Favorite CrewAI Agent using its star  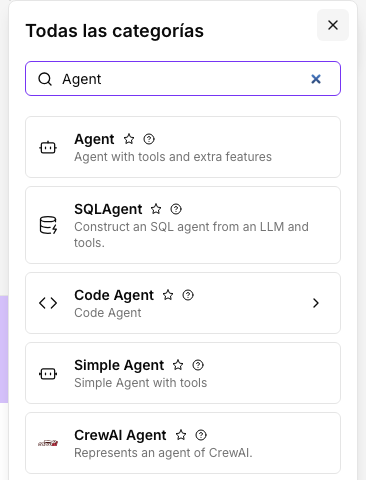pos(181,435)
